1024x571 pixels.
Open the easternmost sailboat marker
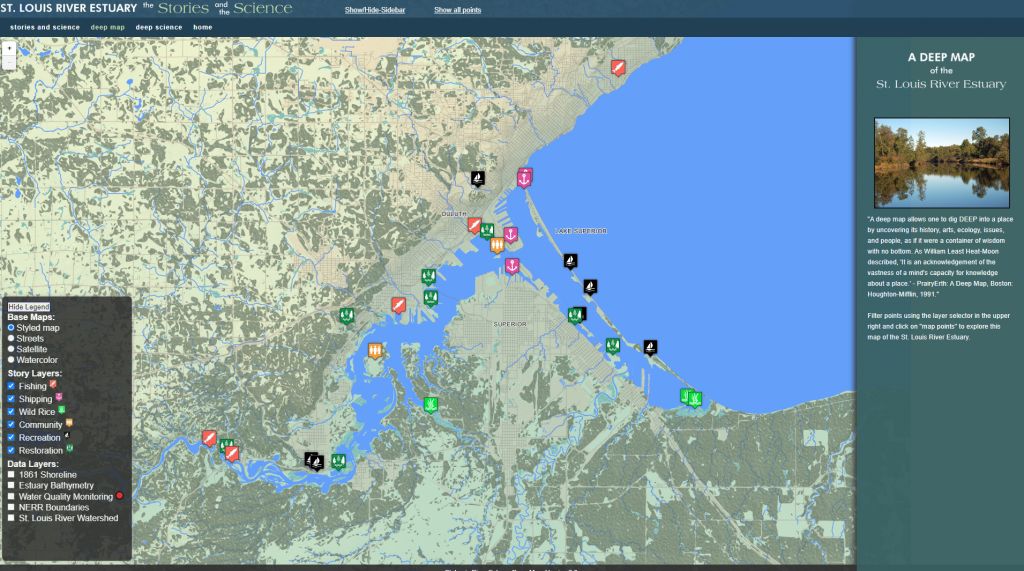[x=650, y=348]
